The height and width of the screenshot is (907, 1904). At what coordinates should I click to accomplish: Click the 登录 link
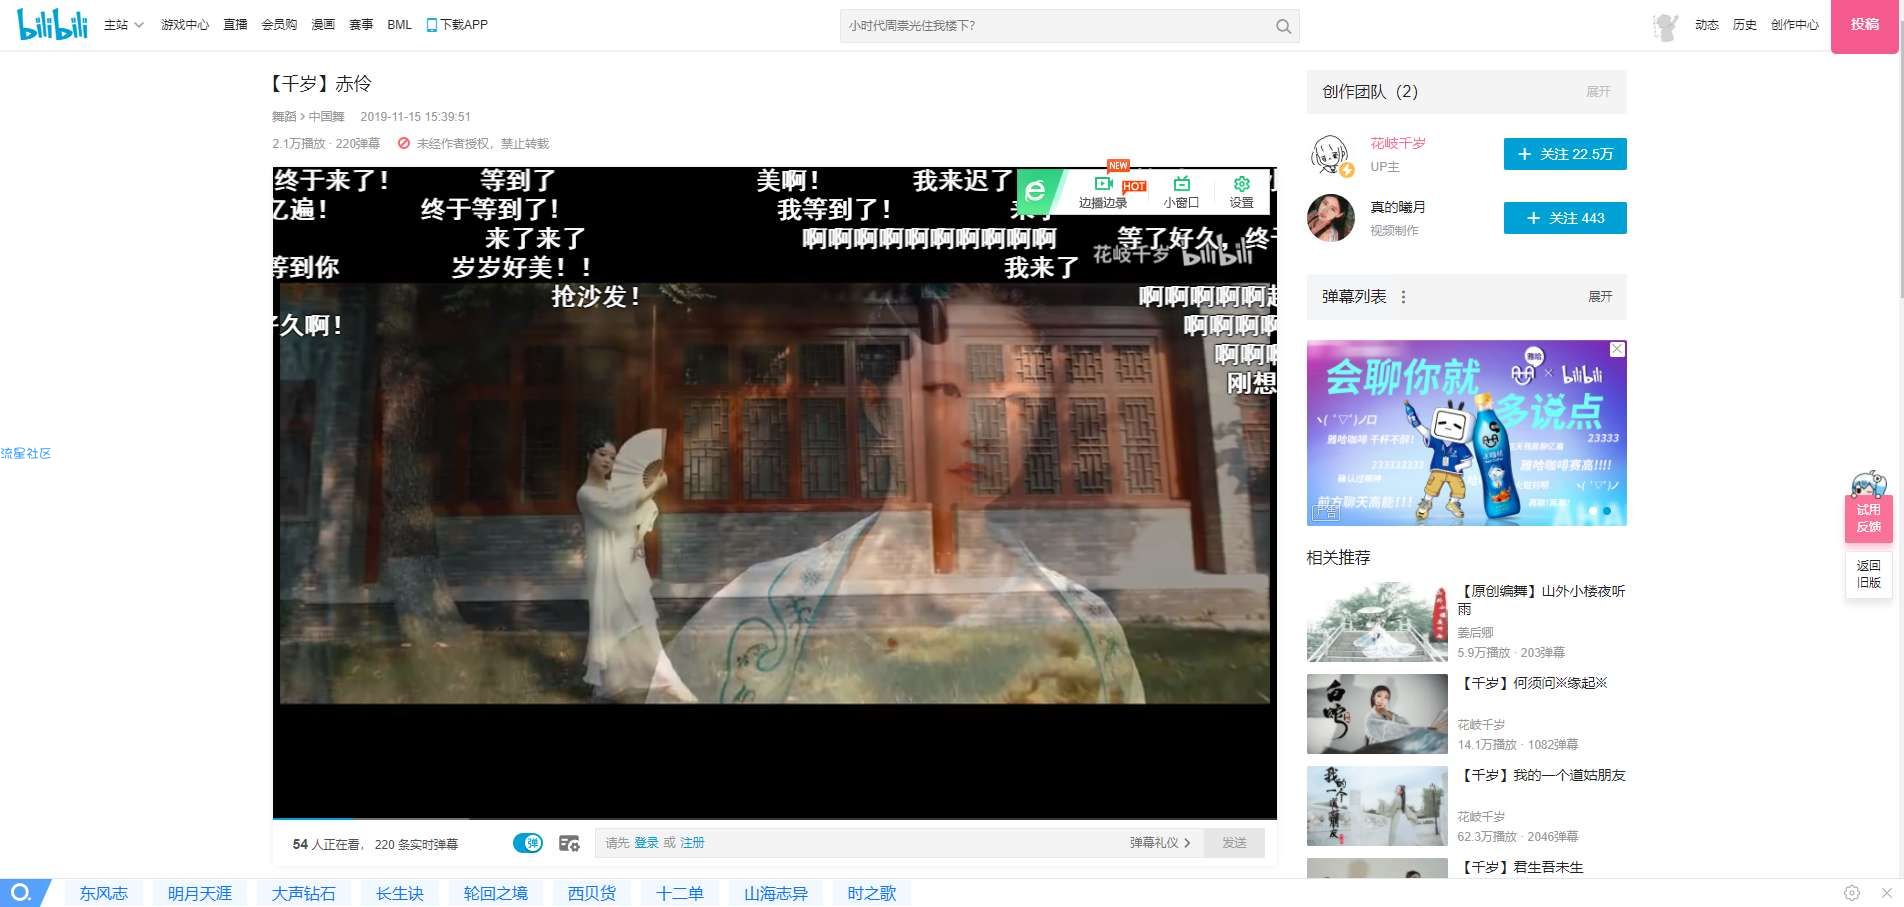pos(646,843)
